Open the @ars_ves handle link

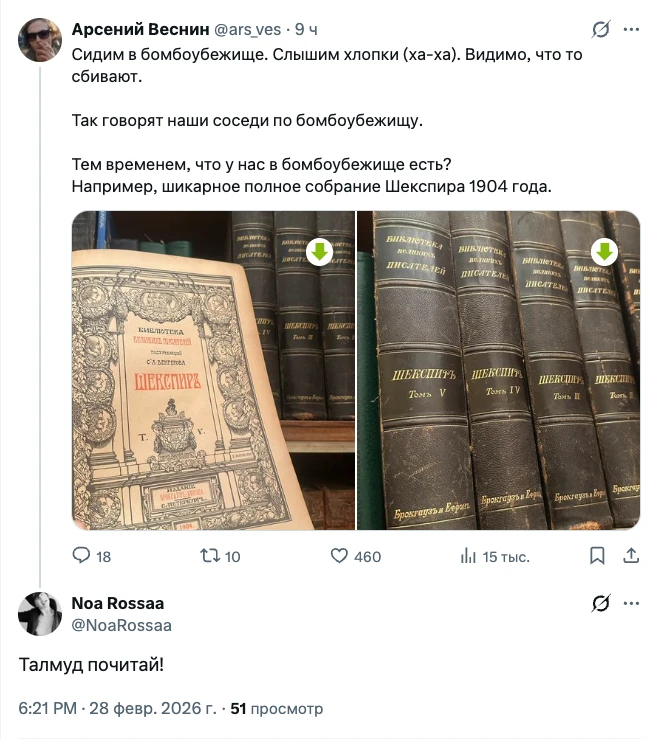[247, 30]
